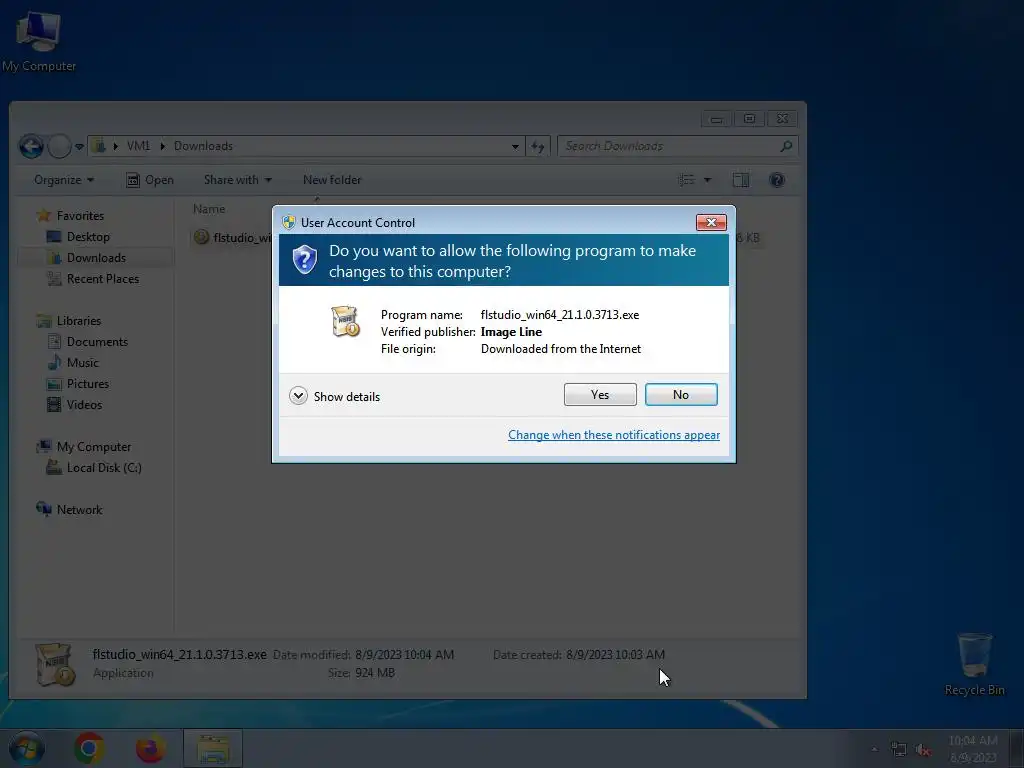This screenshot has height=768, width=1024.
Task: Click My Computer desktop icon
Action: coord(39,40)
